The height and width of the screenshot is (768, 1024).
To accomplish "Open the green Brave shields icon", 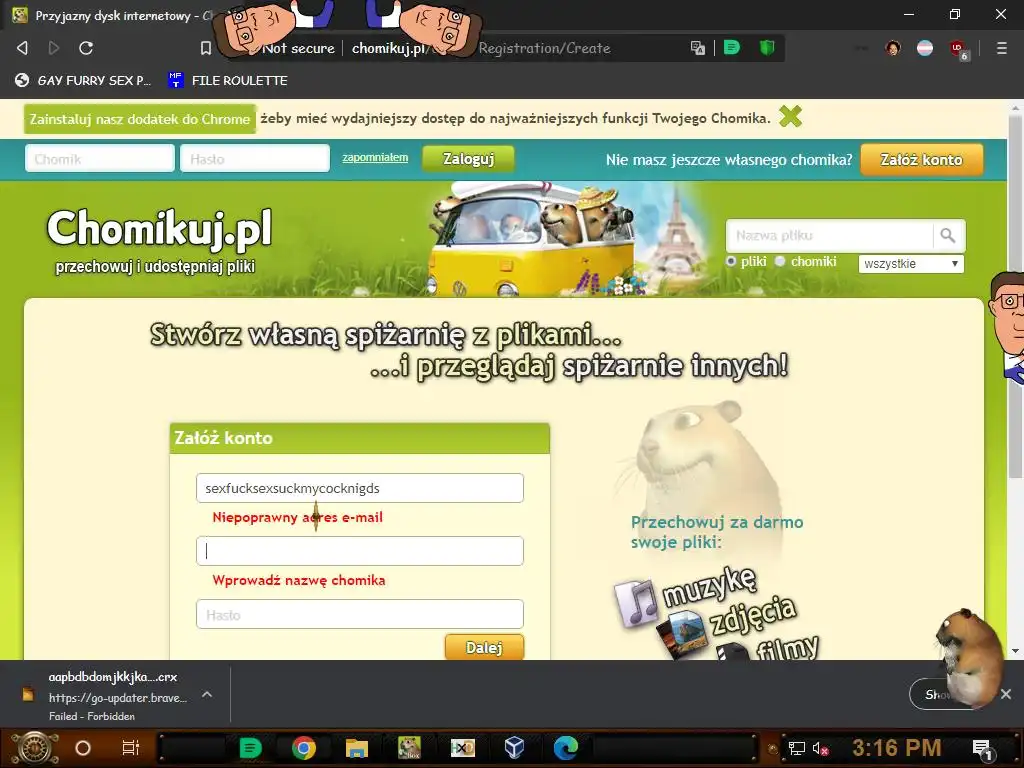I will pyautogui.click(x=767, y=47).
